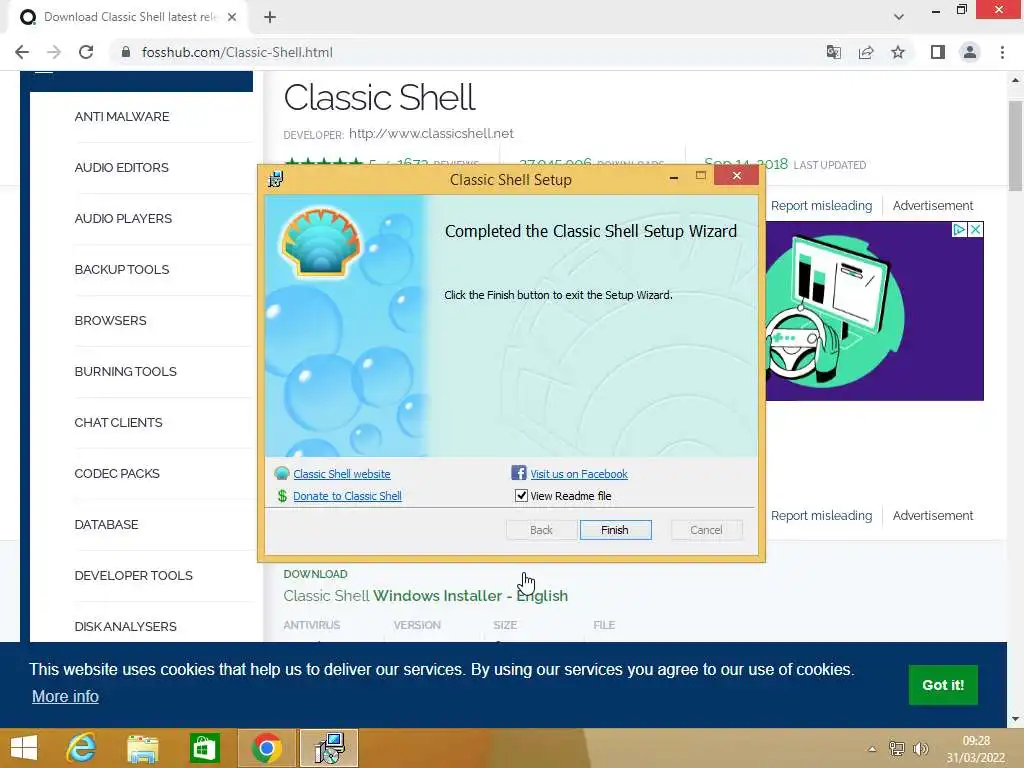The height and width of the screenshot is (768, 1024).
Task: Open Visit us on Facebook link
Action: point(579,474)
